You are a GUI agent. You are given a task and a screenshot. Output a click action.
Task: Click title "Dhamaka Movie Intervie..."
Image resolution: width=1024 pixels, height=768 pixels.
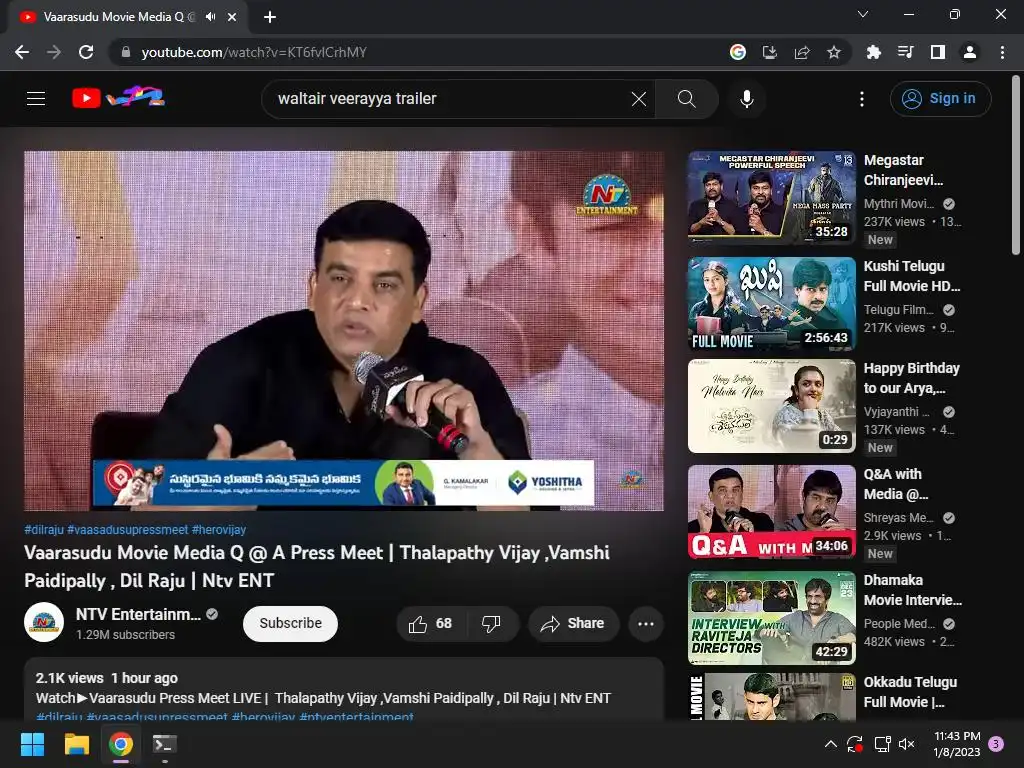(912, 590)
